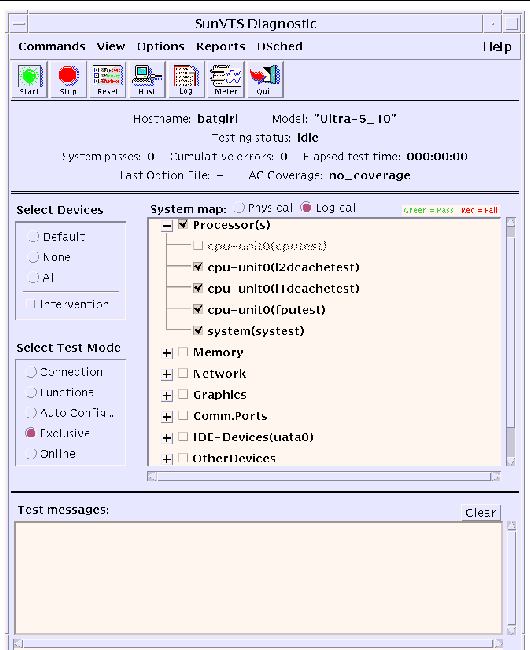Select the system(systest) tree label

[x=256, y=331]
